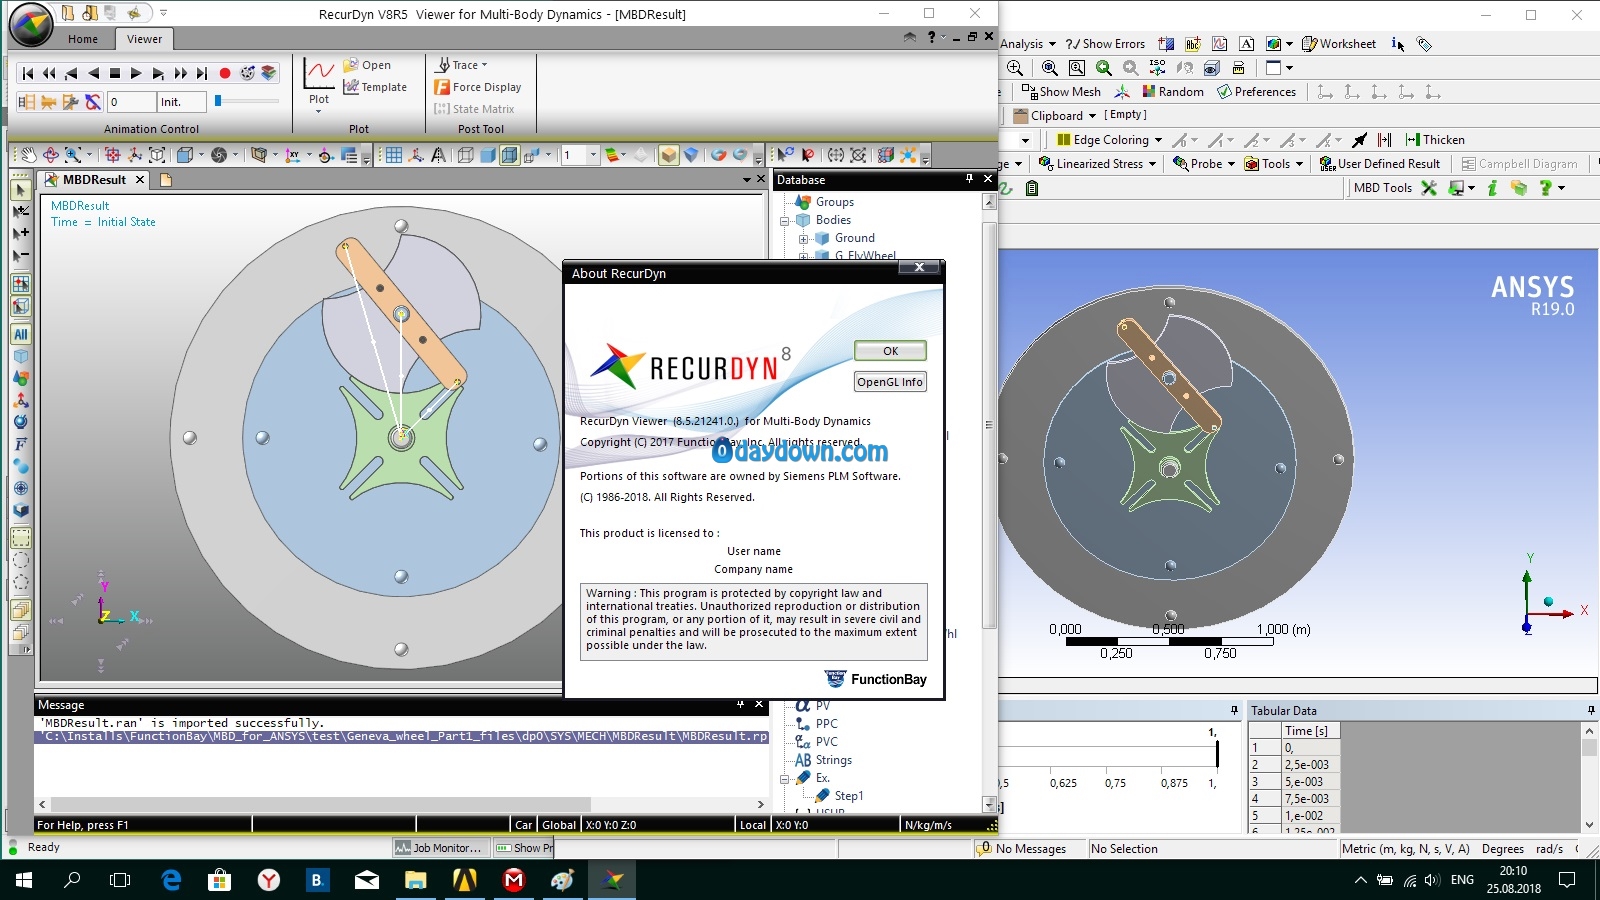Open the MBD Tools help question icon
This screenshot has width=1600, height=900.
[x=1546, y=188]
